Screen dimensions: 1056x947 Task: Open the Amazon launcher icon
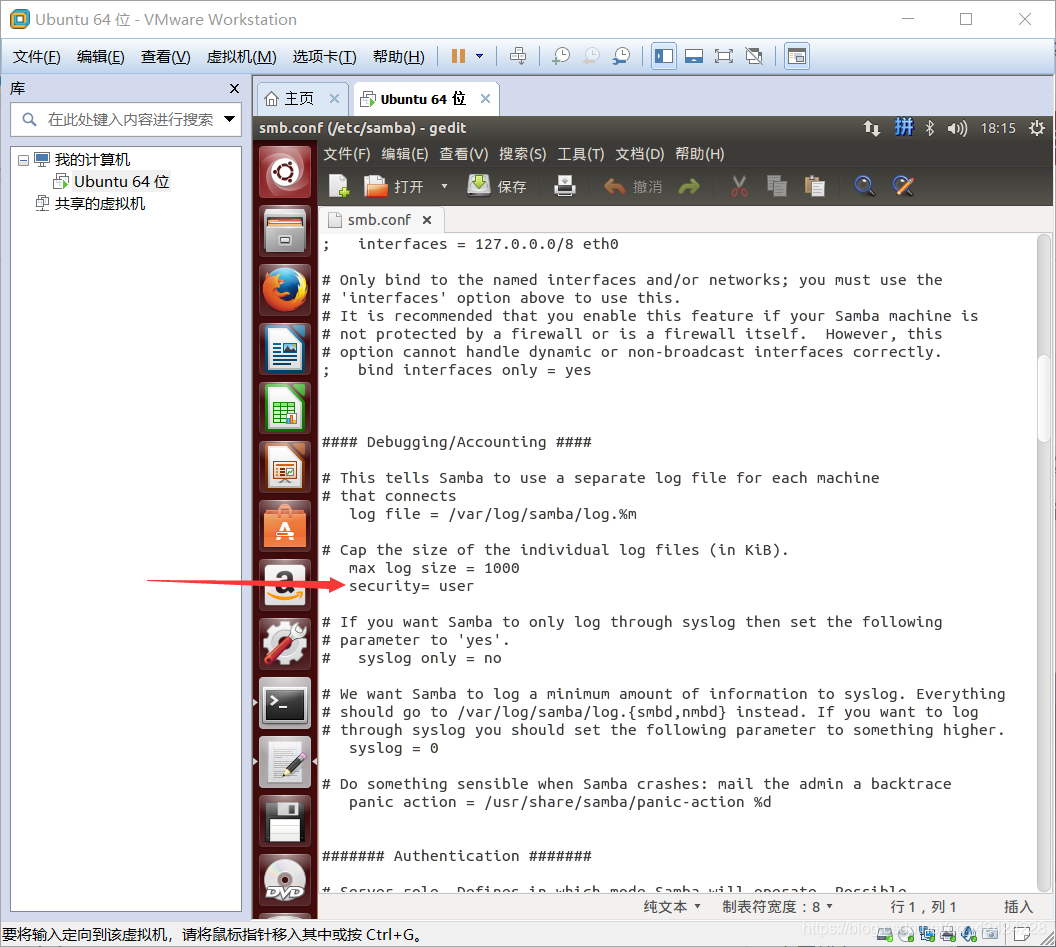[285, 585]
